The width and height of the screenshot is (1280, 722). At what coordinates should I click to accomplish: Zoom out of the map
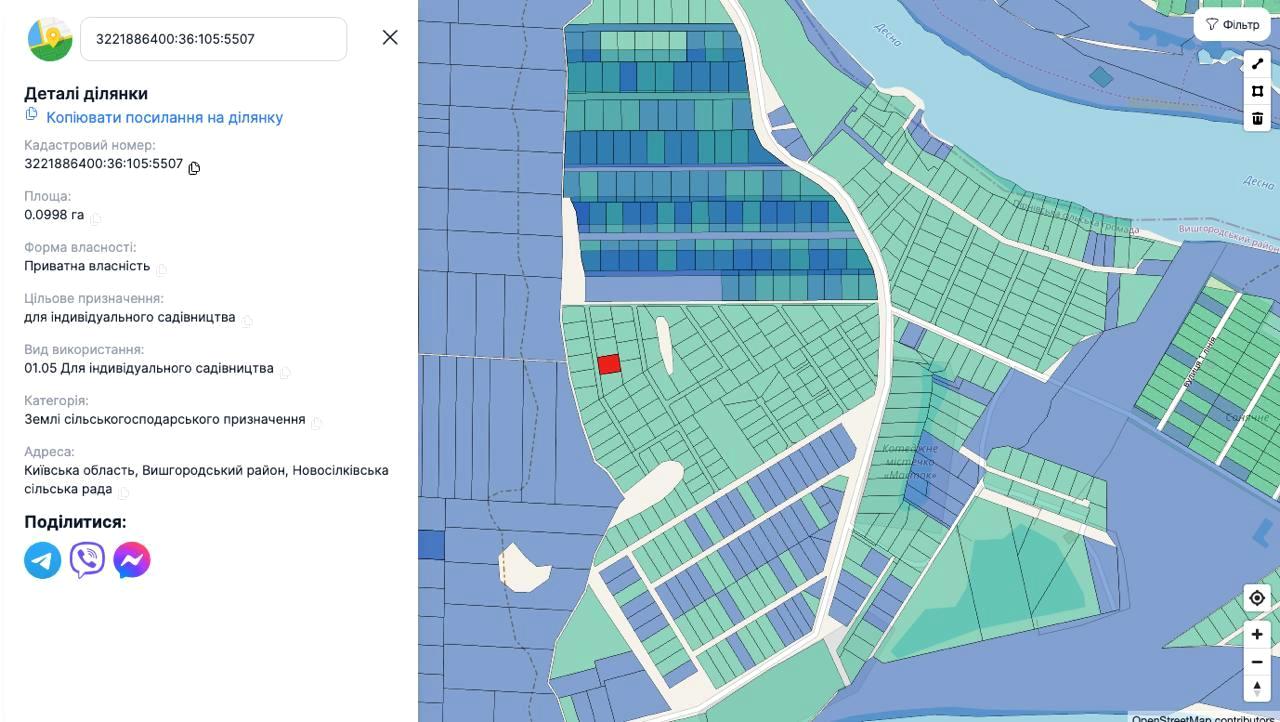1257,661
